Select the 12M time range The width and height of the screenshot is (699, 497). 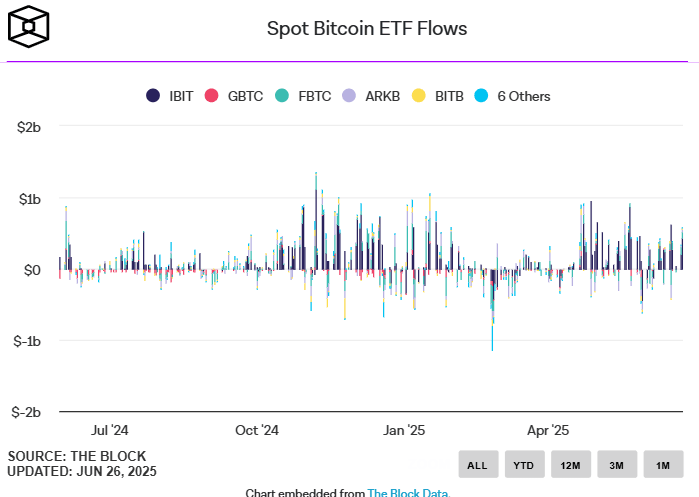pyautogui.click(x=570, y=464)
